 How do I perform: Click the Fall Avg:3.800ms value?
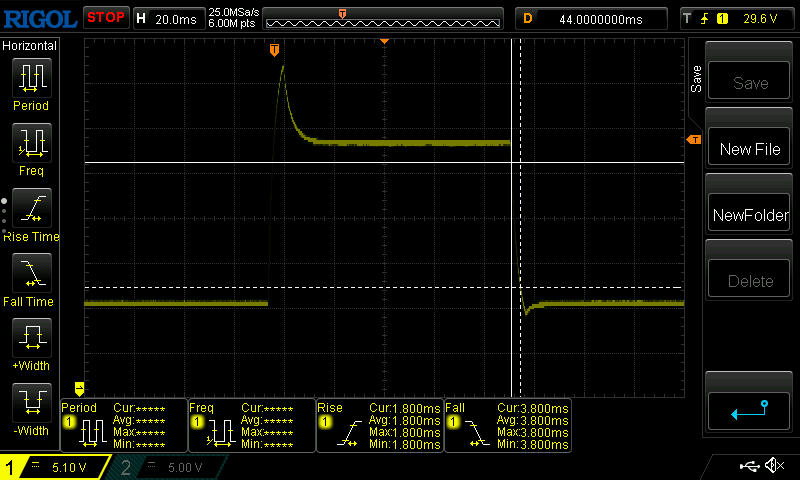(533, 420)
